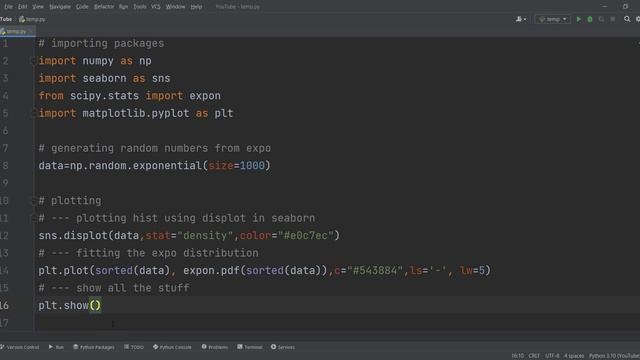This screenshot has height=360, width=640.
Task: Select the temp.py editor tab
Action: click(x=16, y=31)
